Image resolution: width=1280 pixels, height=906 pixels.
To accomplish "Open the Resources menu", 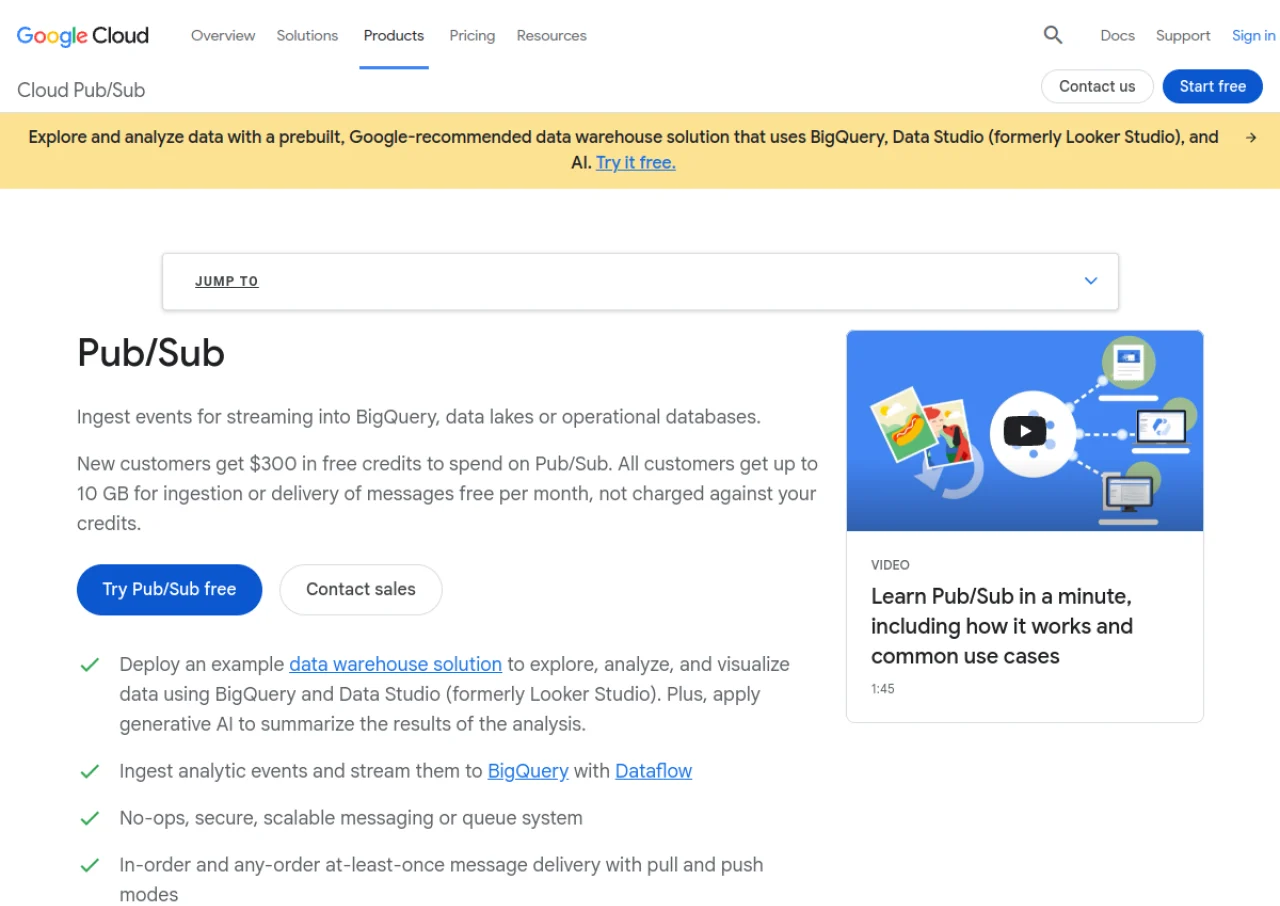I will (x=551, y=35).
